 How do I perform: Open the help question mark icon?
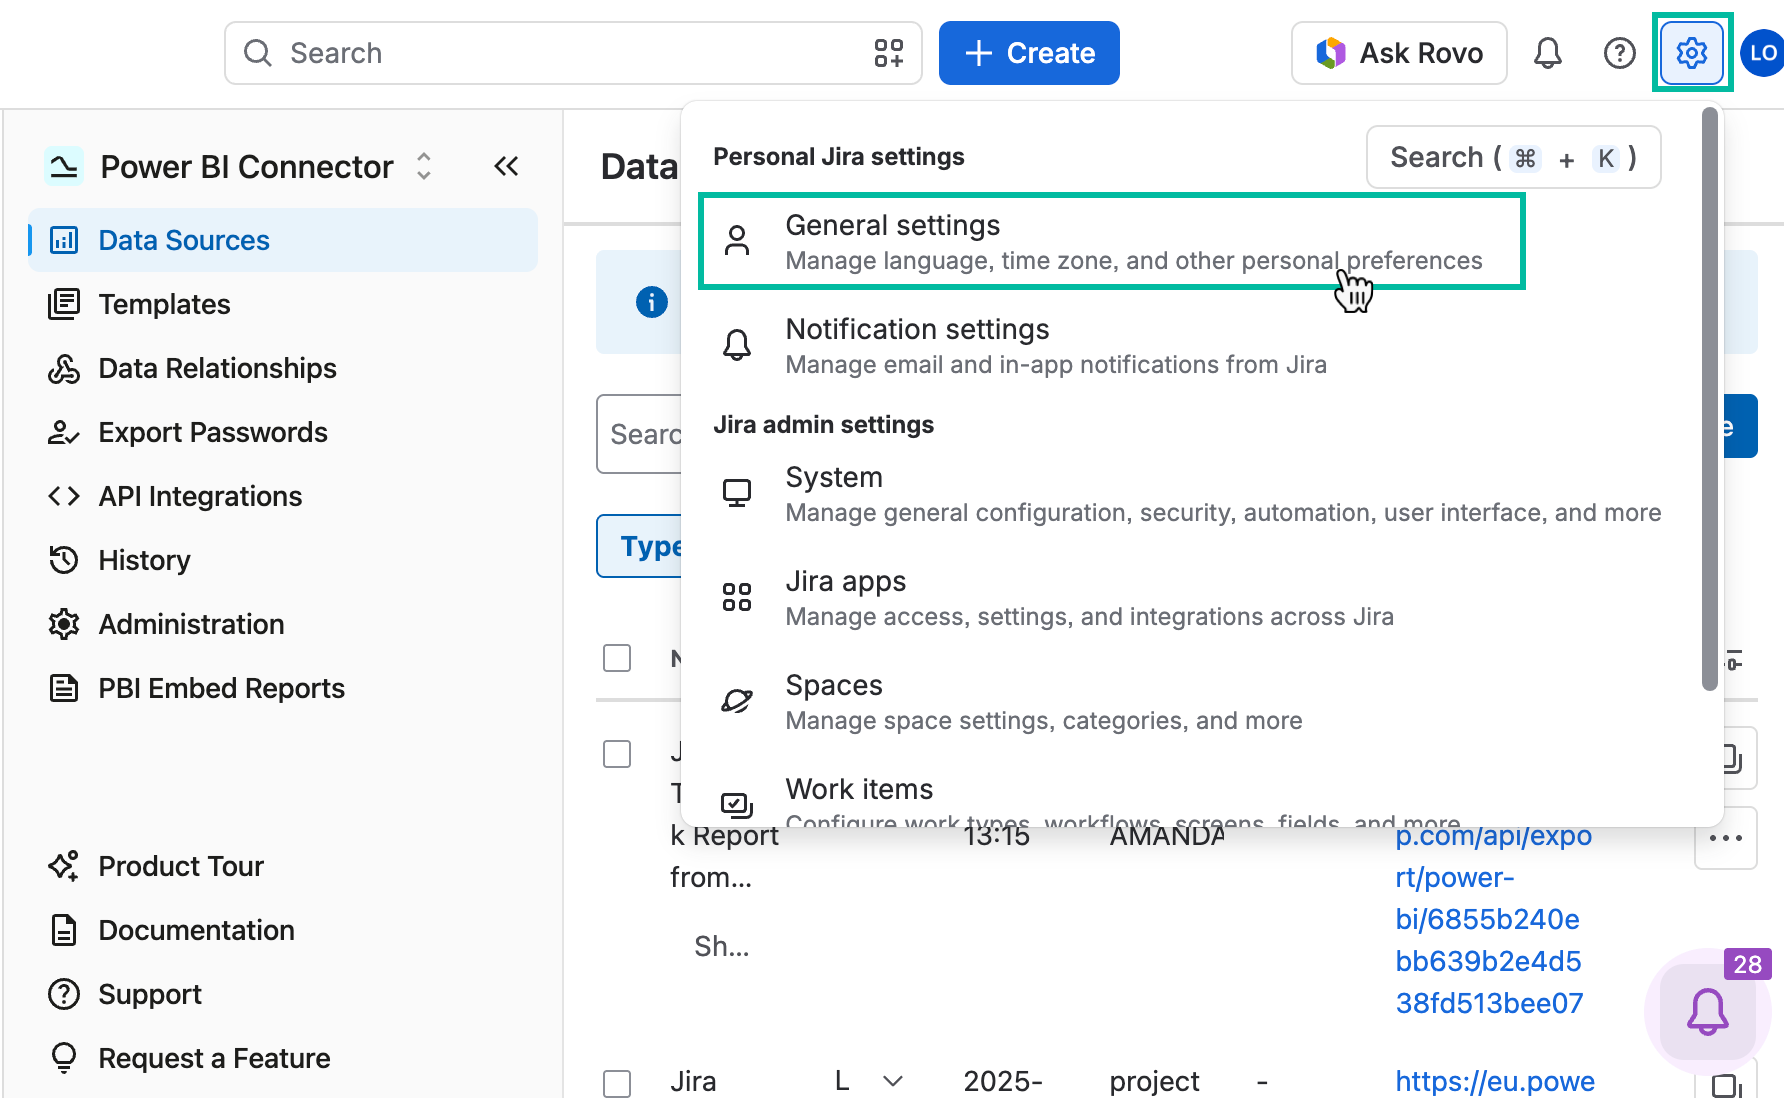1620,53
